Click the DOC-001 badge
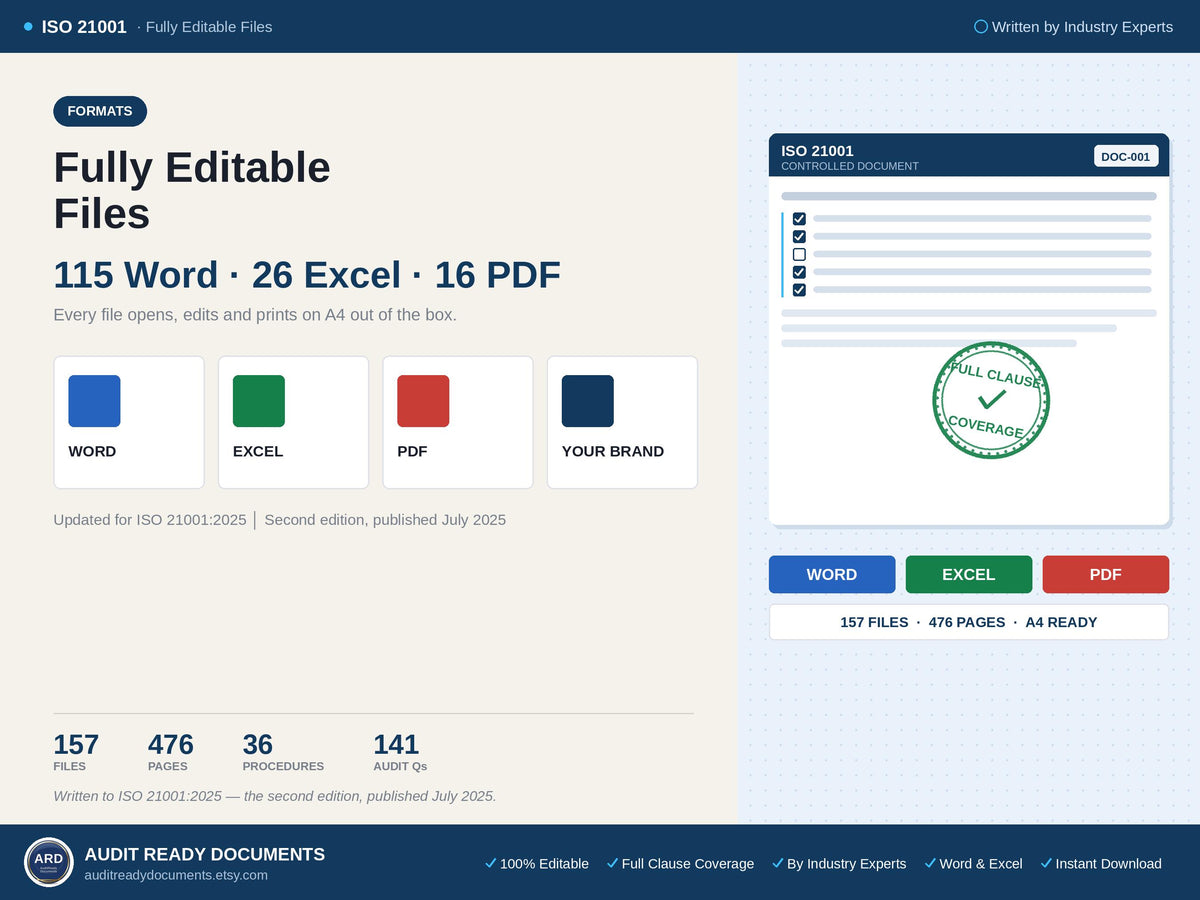This screenshot has width=1200, height=900. coord(1126,156)
